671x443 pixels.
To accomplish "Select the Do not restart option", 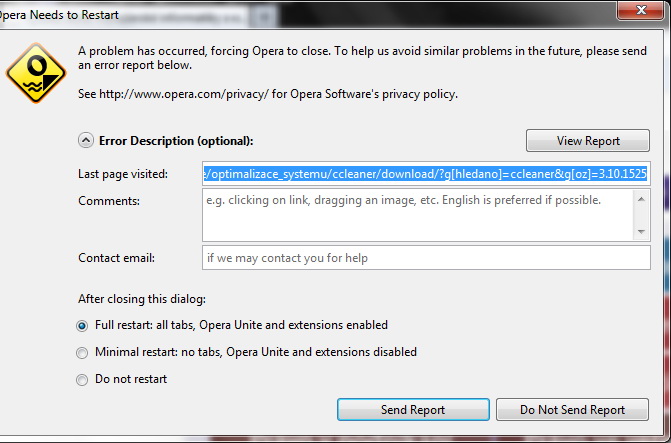I will (82, 379).
